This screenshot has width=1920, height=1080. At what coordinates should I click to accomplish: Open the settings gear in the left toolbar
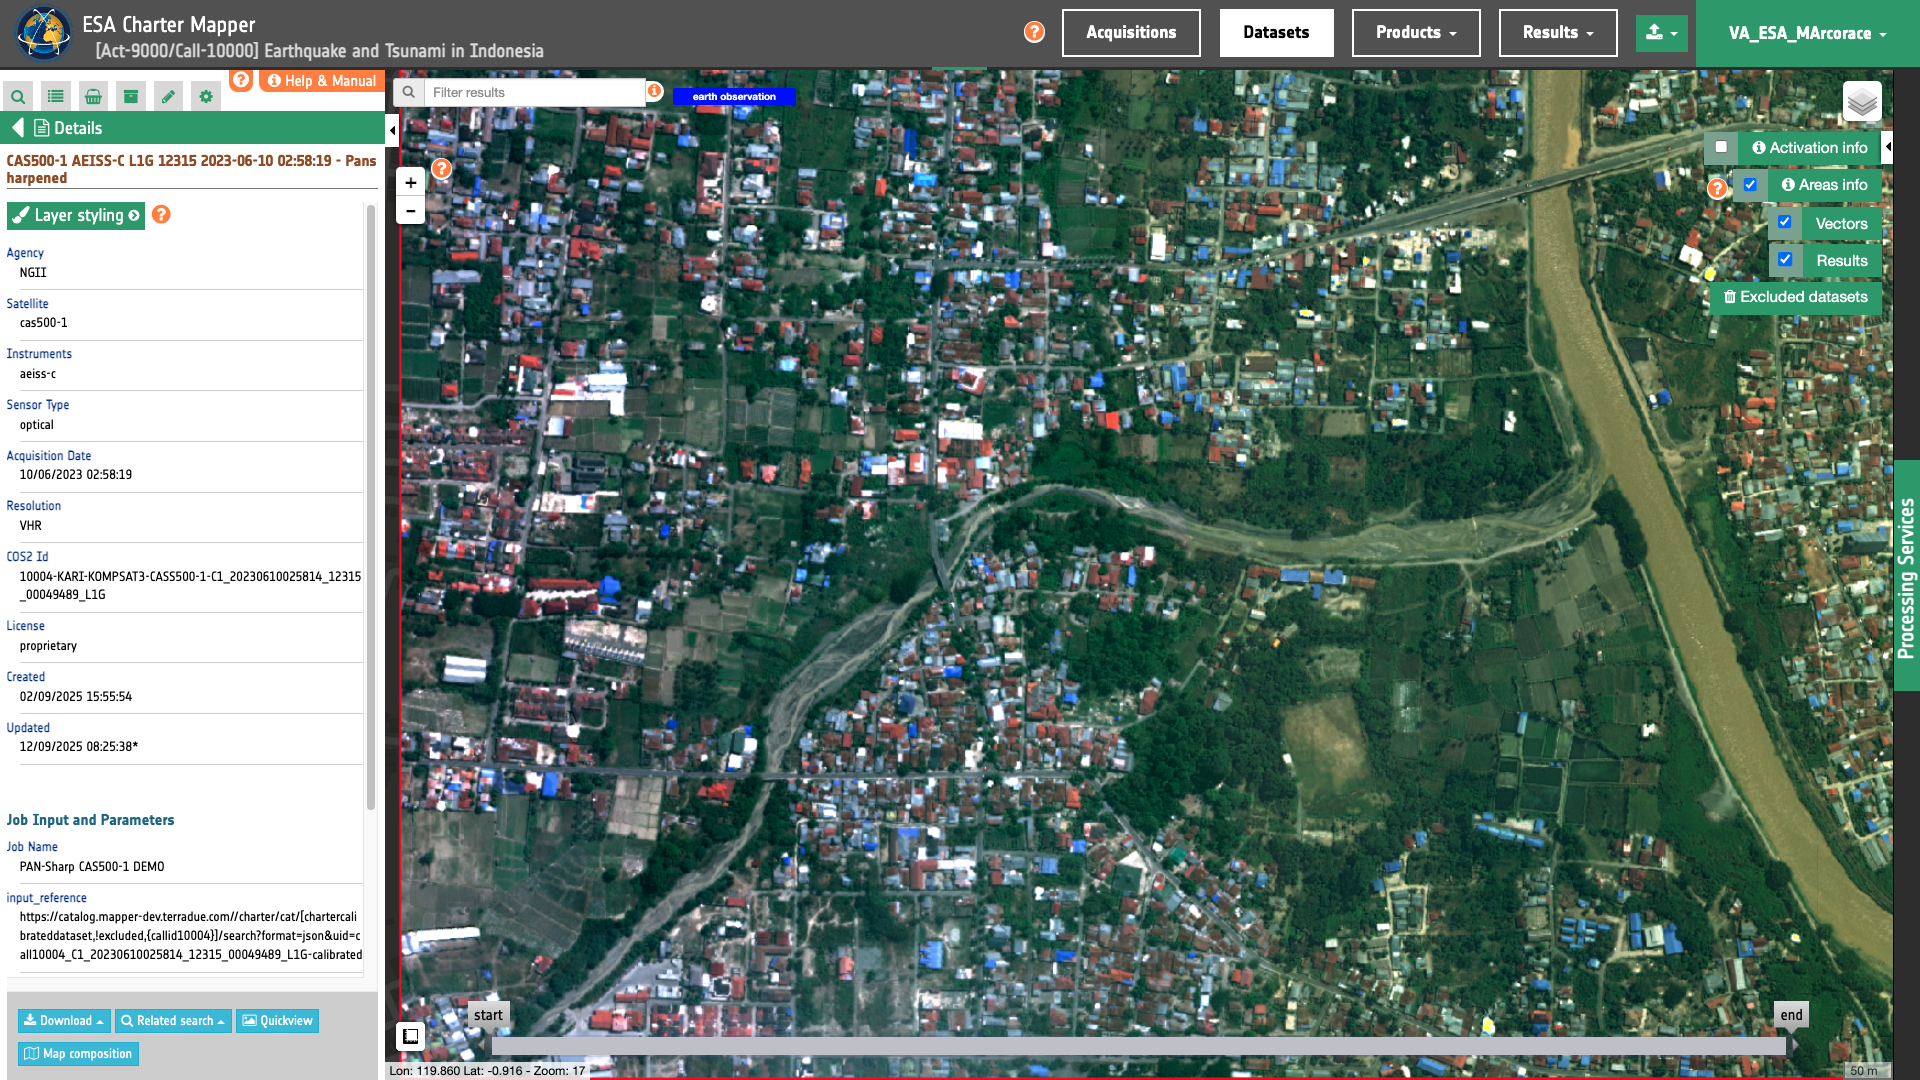pos(205,96)
